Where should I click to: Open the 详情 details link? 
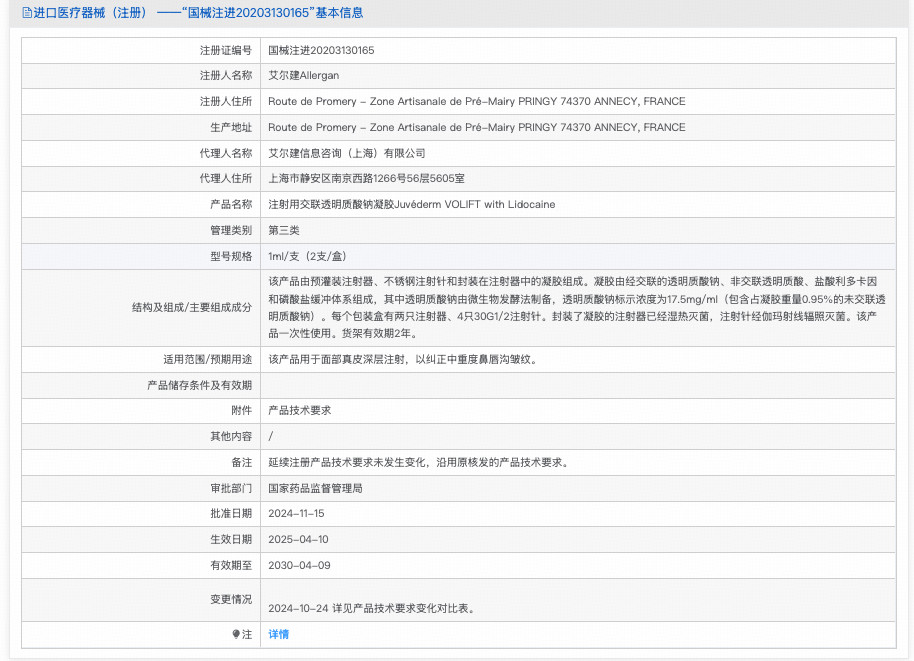click(278, 634)
